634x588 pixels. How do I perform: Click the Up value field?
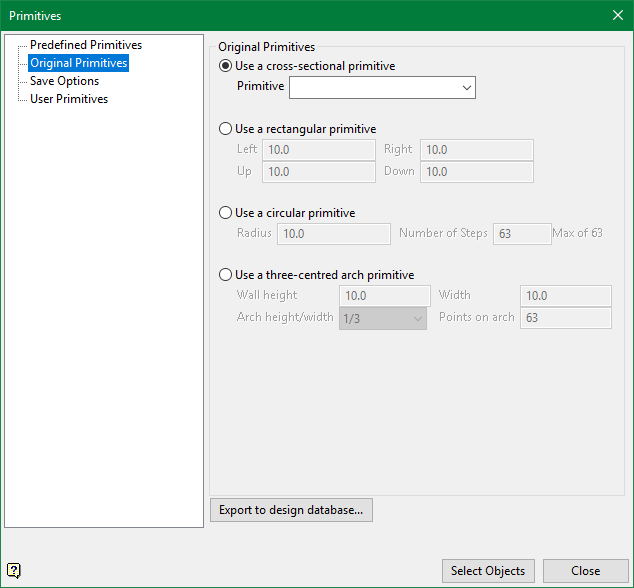click(319, 172)
